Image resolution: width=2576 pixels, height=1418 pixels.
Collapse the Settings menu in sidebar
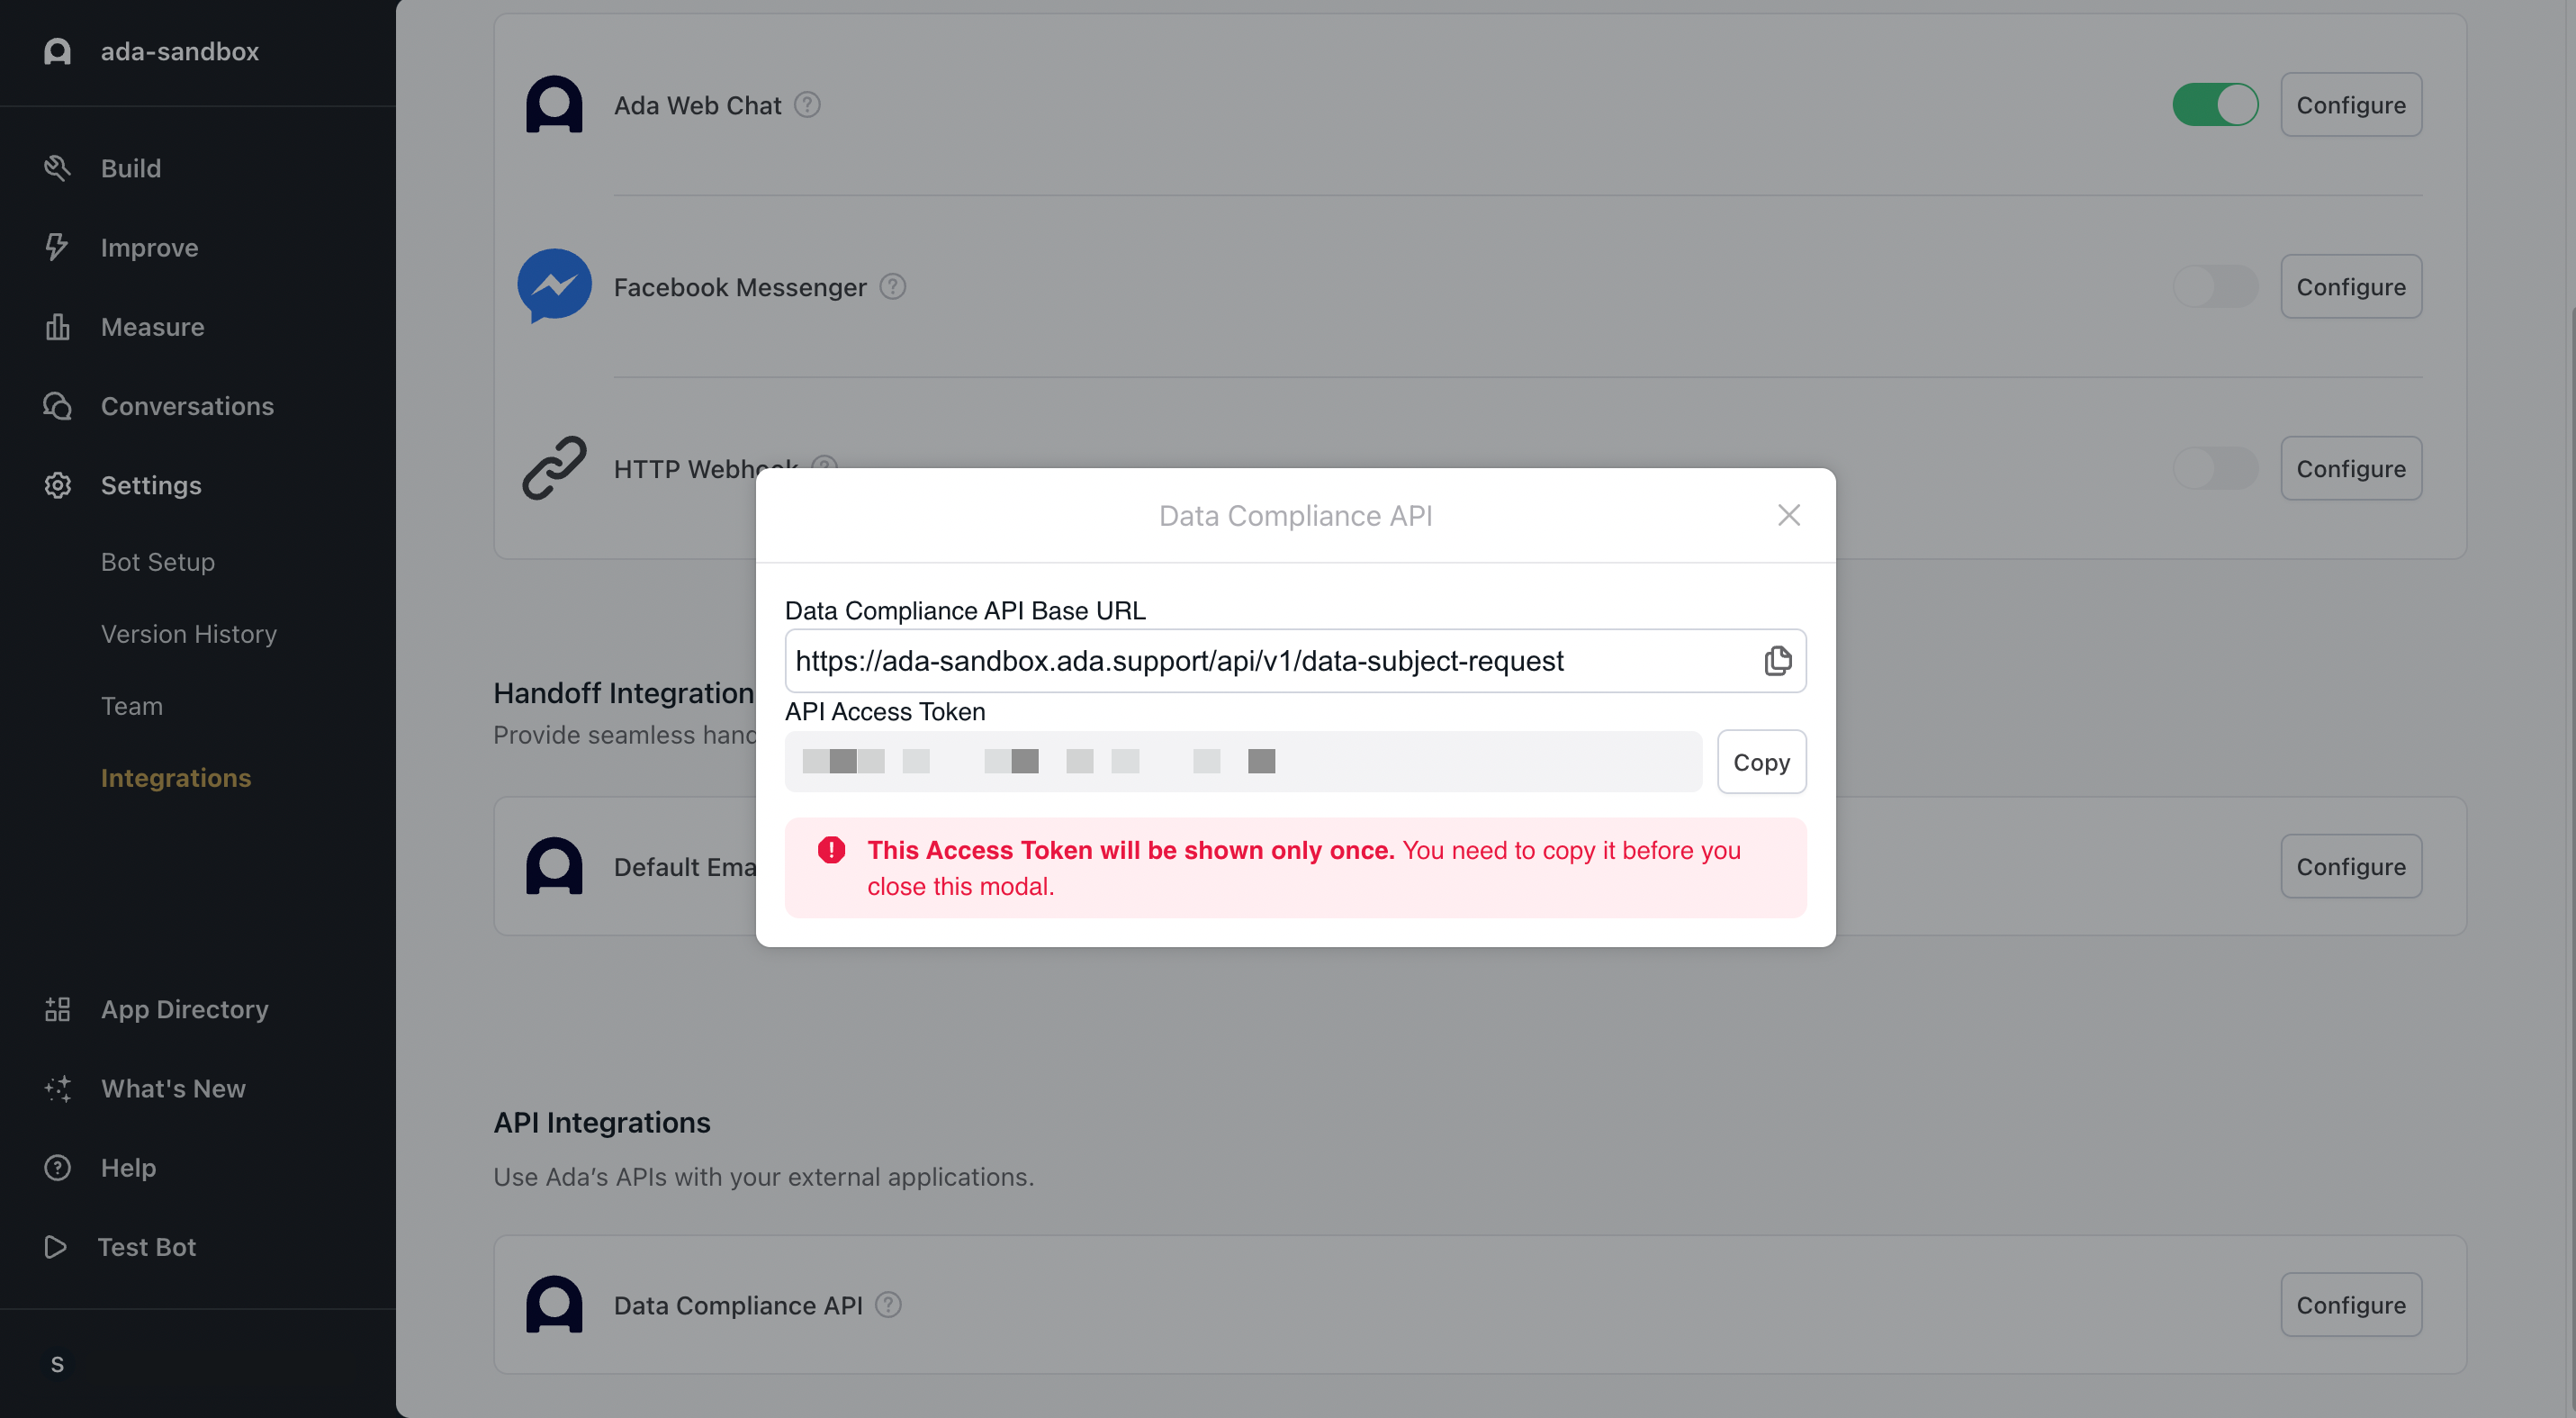coord(151,485)
